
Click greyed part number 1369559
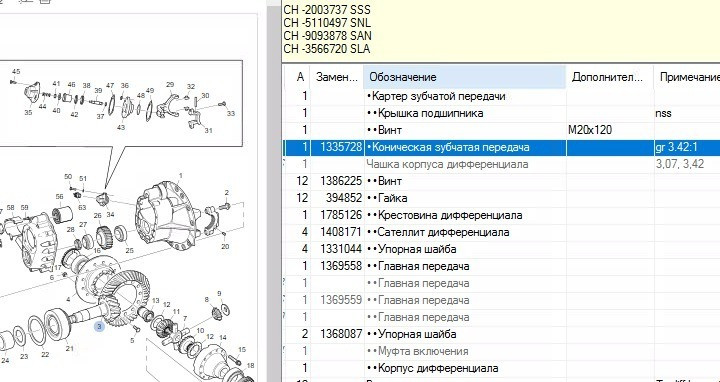tap(341, 300)
